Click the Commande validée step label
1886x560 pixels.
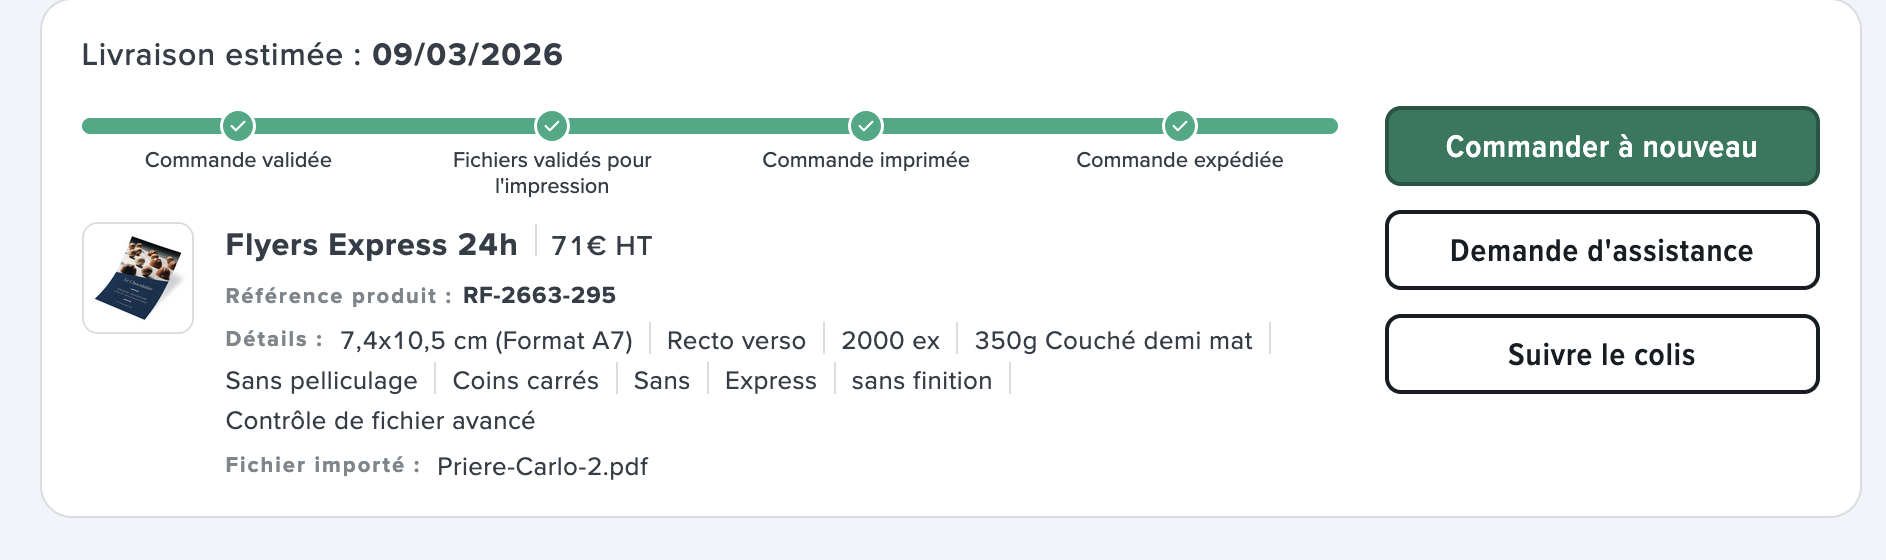238,160
